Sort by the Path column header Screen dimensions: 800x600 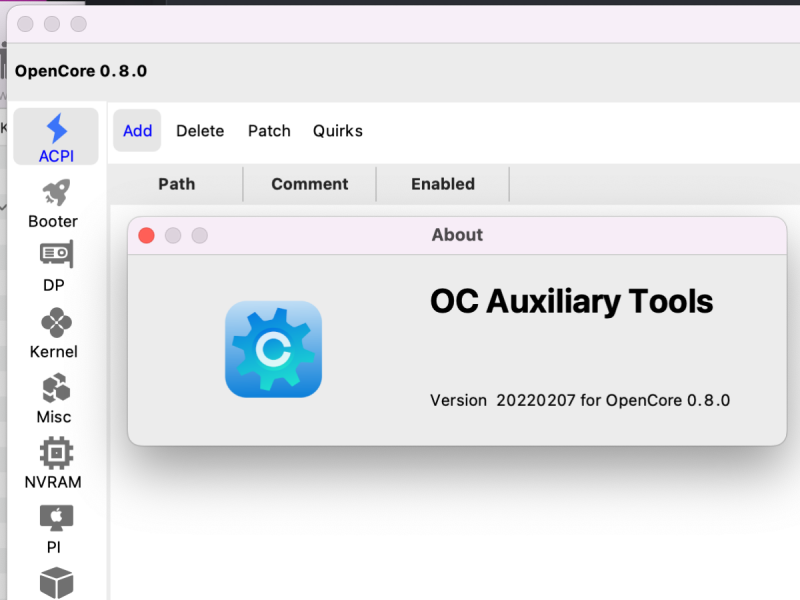click(x=177, y=184)
